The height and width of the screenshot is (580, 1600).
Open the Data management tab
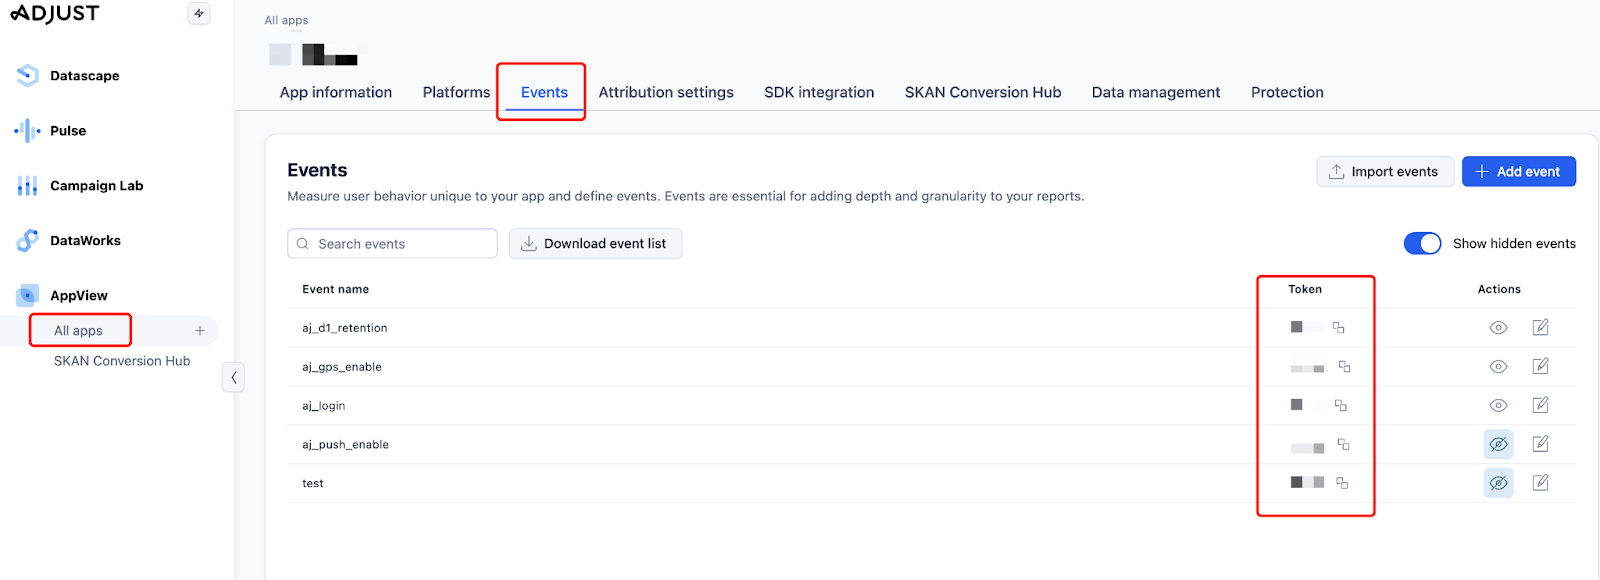click(1156, 92)
